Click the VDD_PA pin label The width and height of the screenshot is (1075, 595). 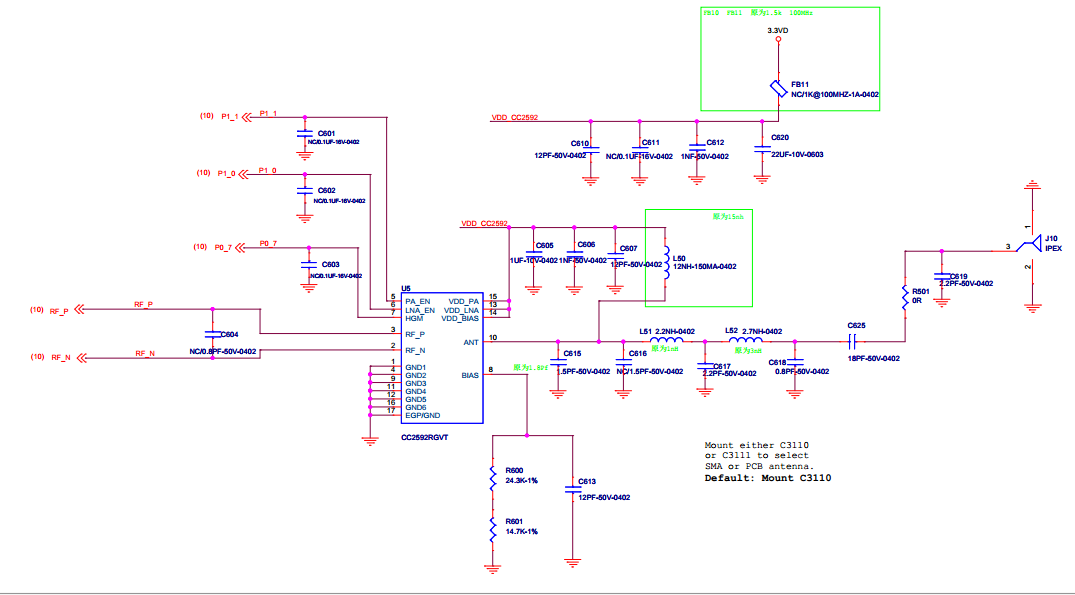(x=463, y=302)
